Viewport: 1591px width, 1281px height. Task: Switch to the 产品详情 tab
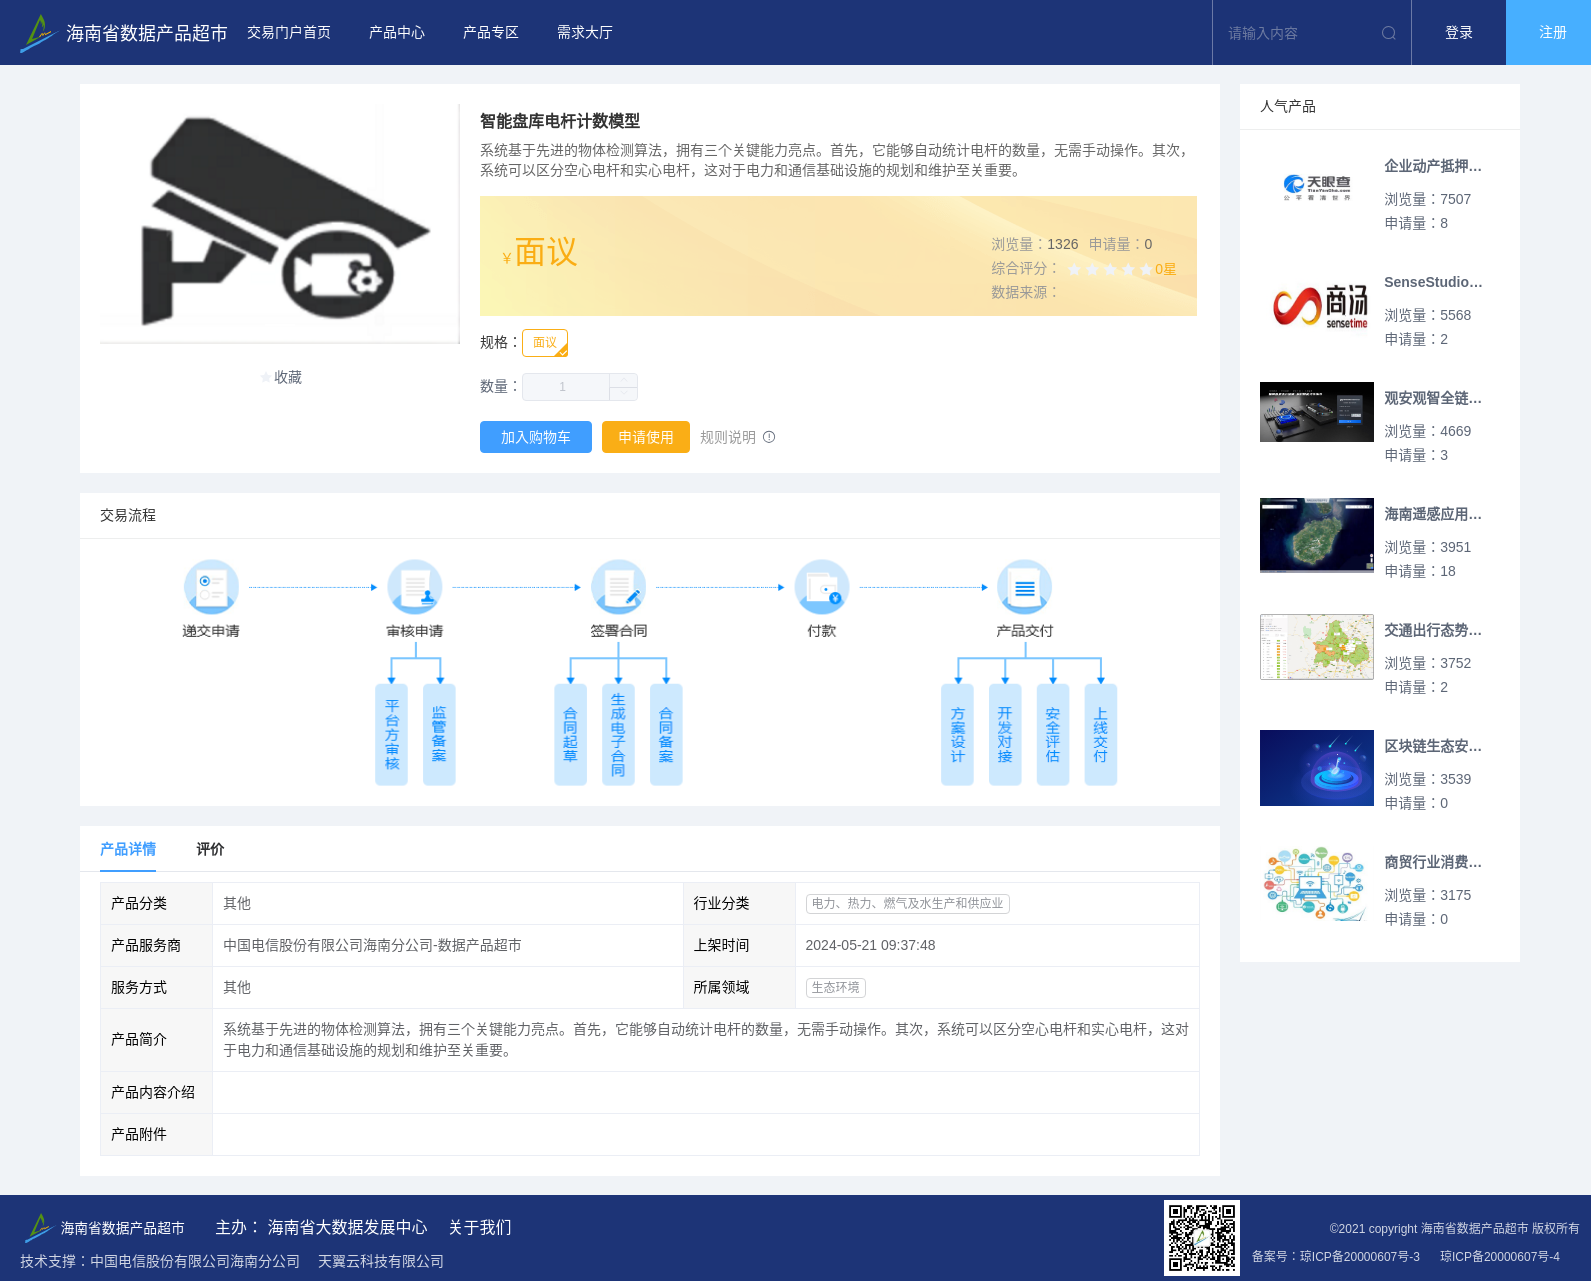tap(128, 849)
